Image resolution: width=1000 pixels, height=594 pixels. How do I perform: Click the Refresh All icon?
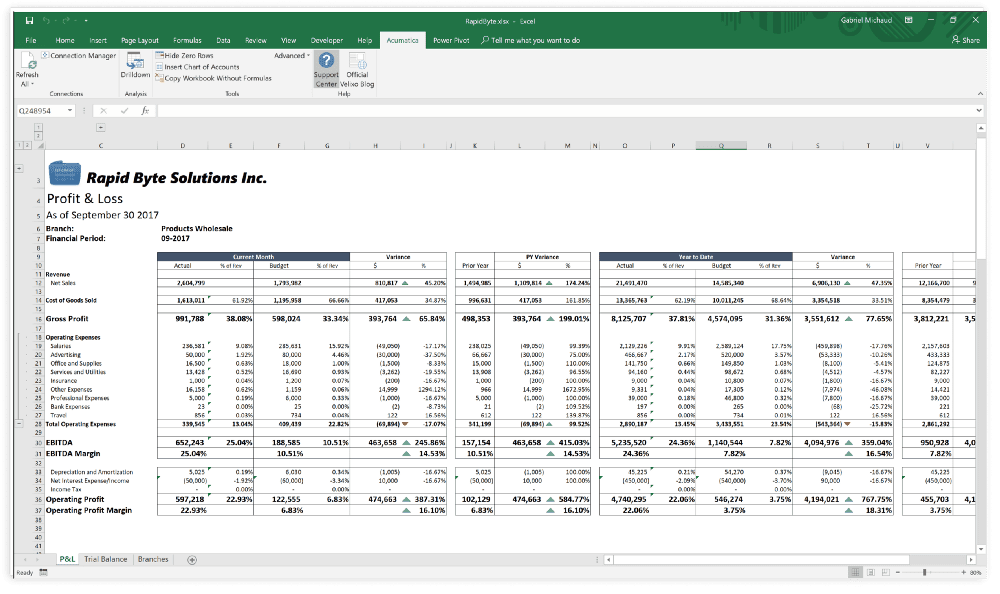[27, 61]
